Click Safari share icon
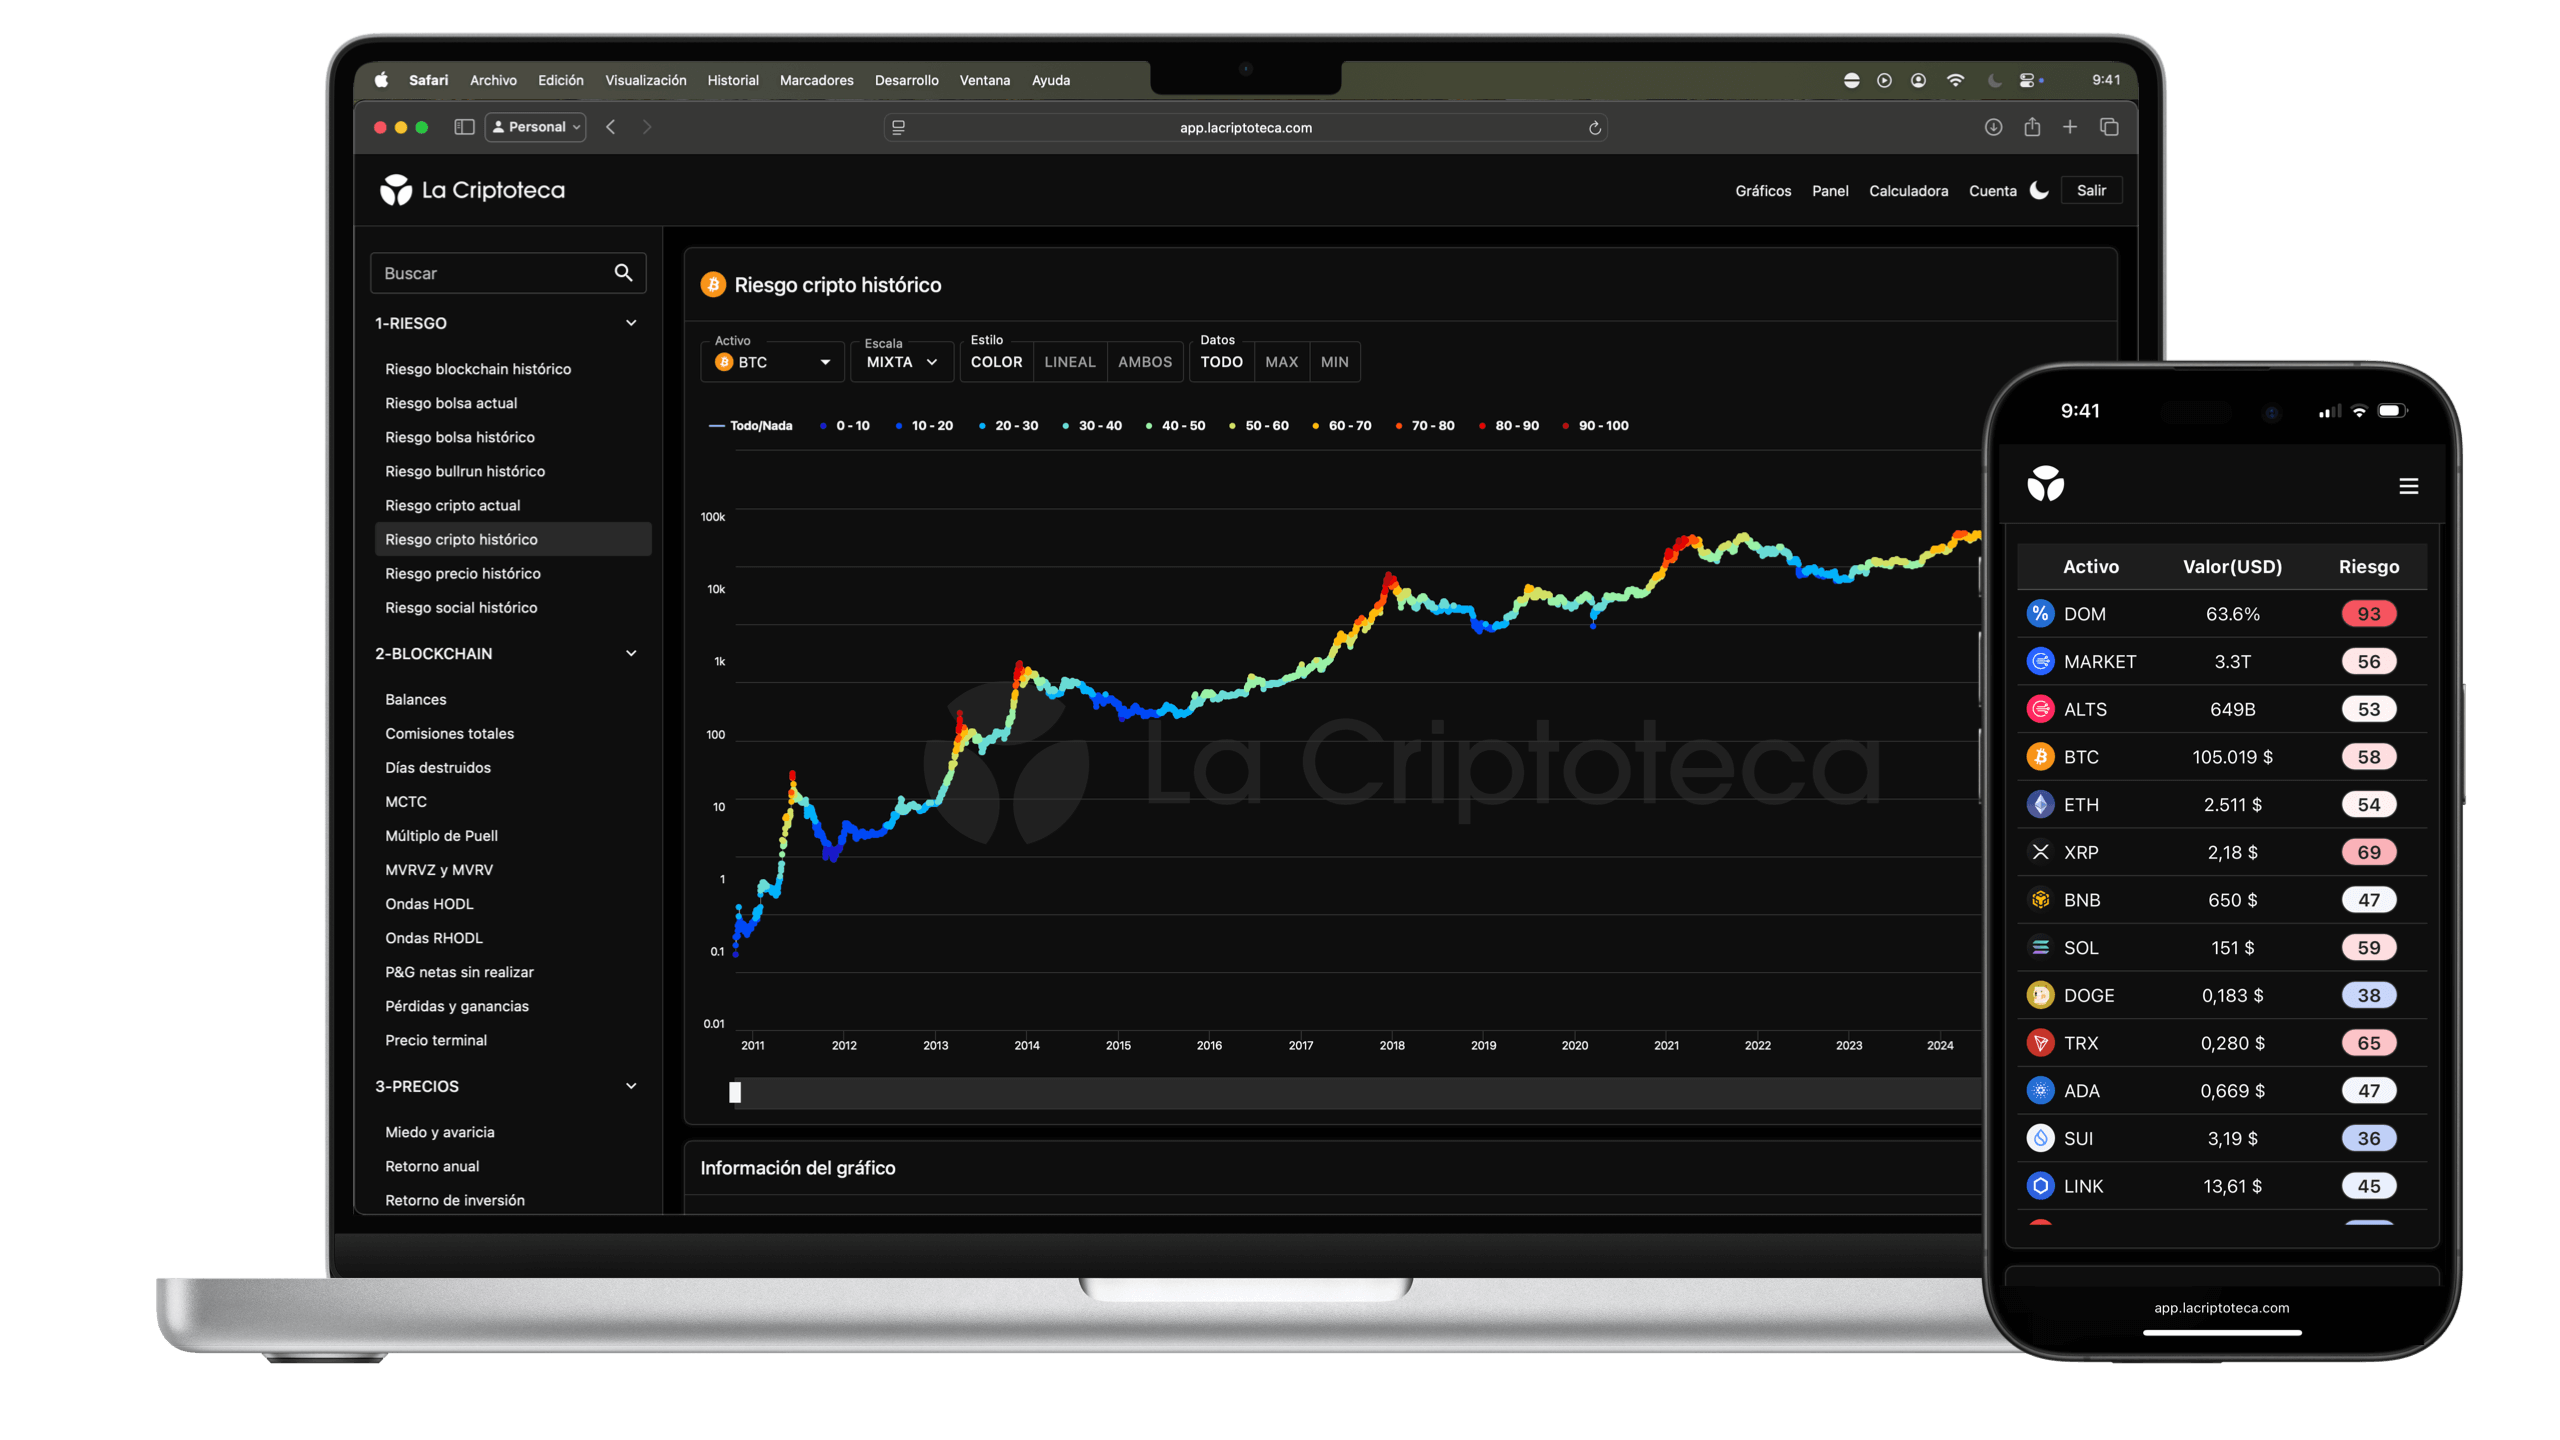Image resolution: width=2560 pixels, height=1440 pixels. point(2031,127)
